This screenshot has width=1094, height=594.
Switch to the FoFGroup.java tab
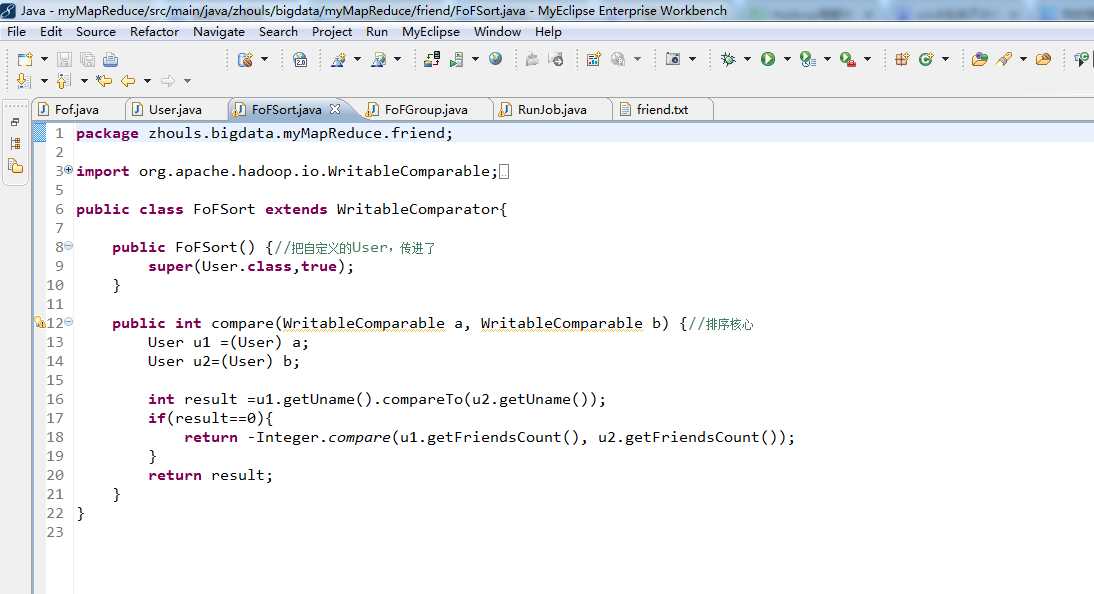point(426,110)
